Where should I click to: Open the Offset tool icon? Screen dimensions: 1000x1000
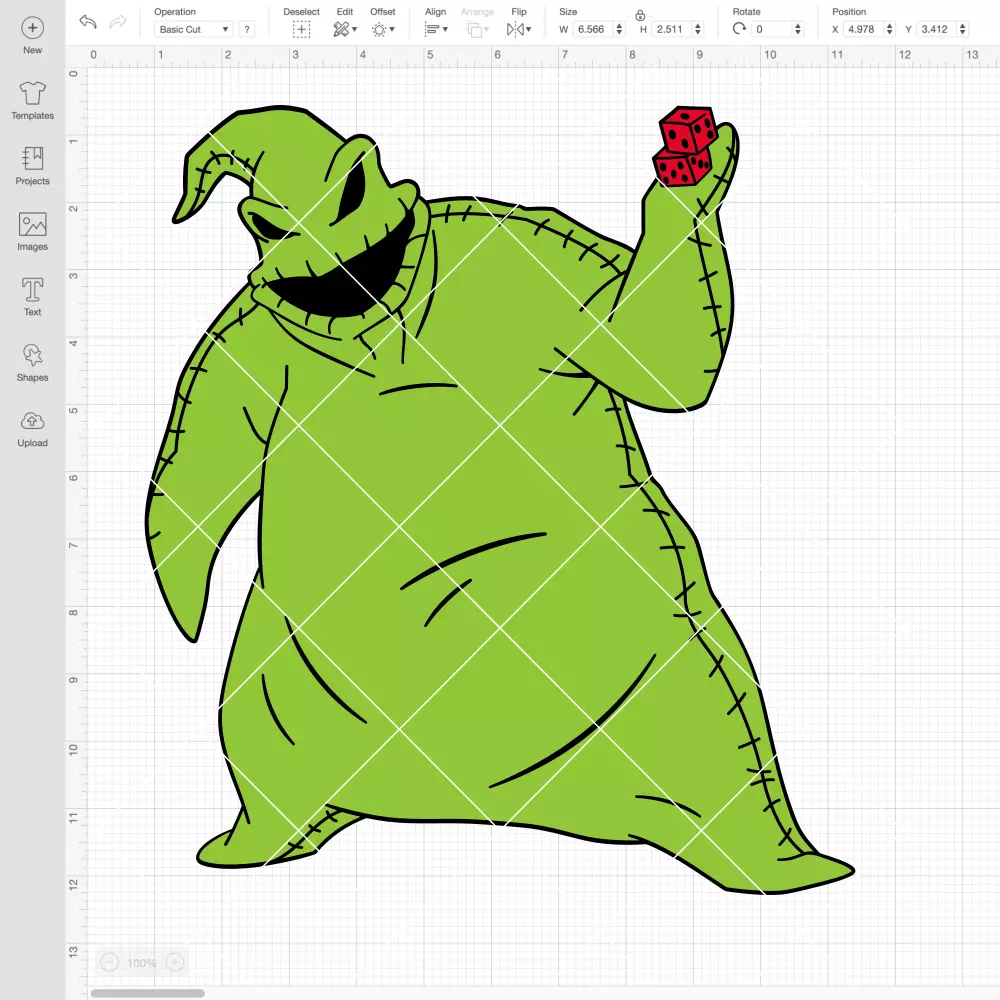[379, 29]
